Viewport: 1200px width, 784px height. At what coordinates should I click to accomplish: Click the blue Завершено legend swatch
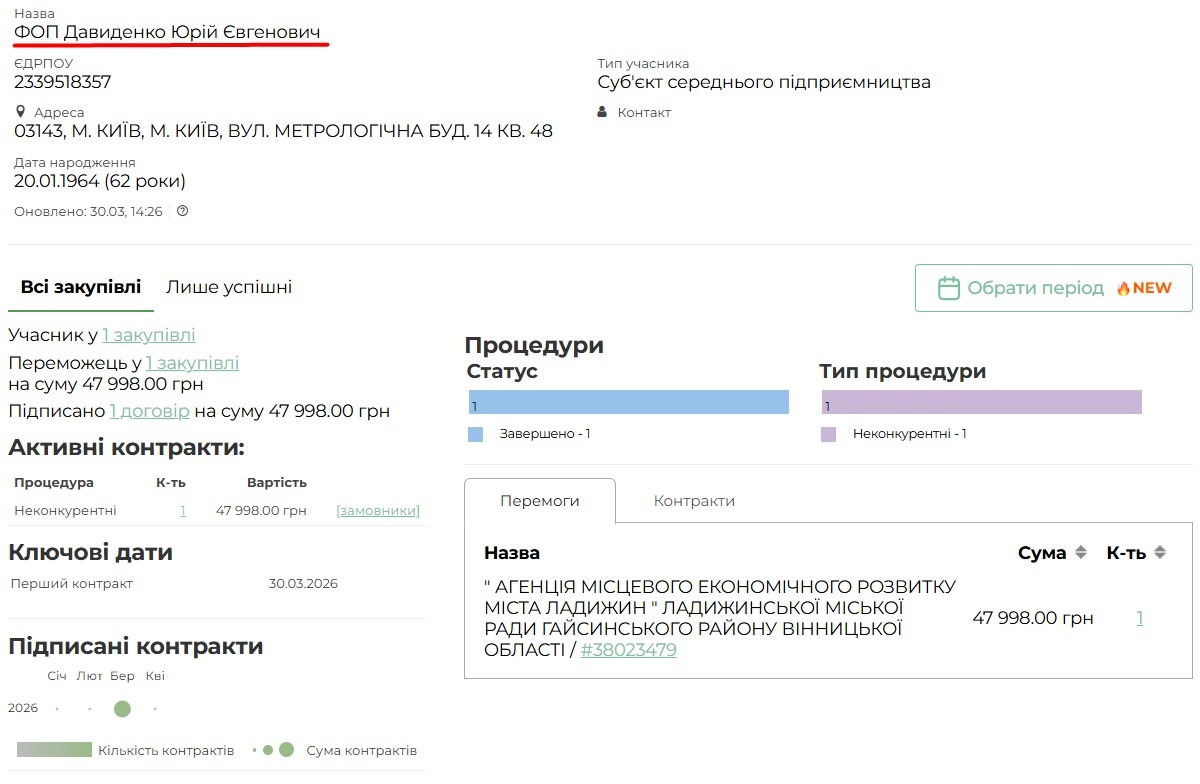[x=476, y=434]
